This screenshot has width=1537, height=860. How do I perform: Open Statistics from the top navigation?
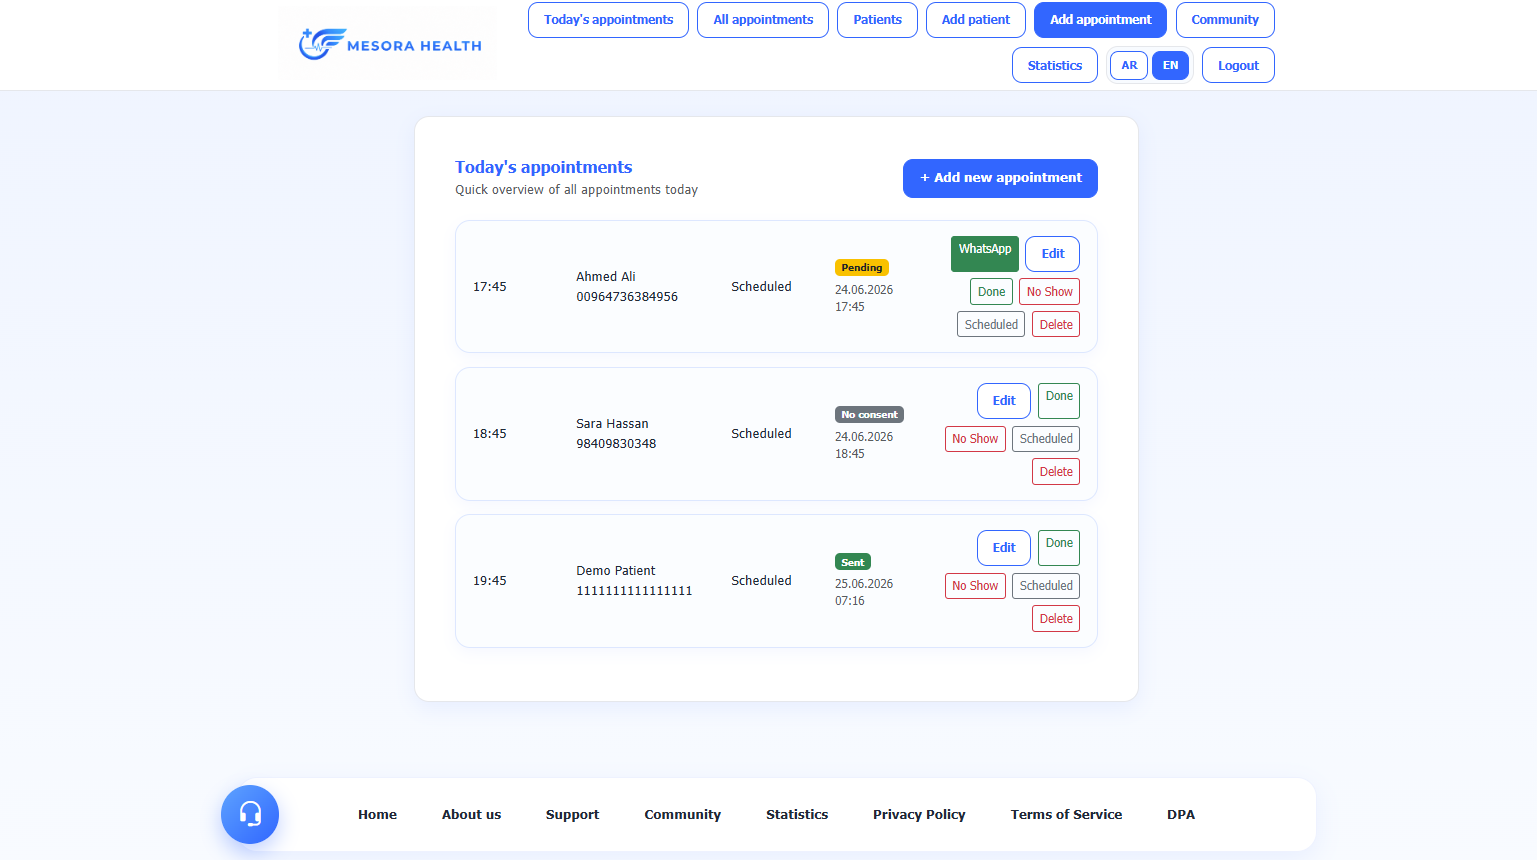click(1055, 65)
